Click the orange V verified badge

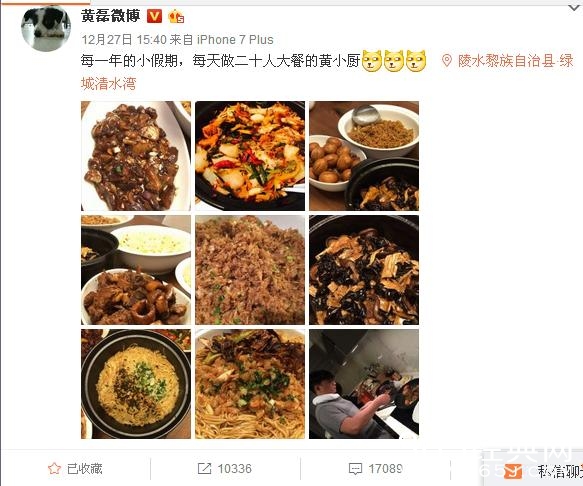click(x=154, y=16)
